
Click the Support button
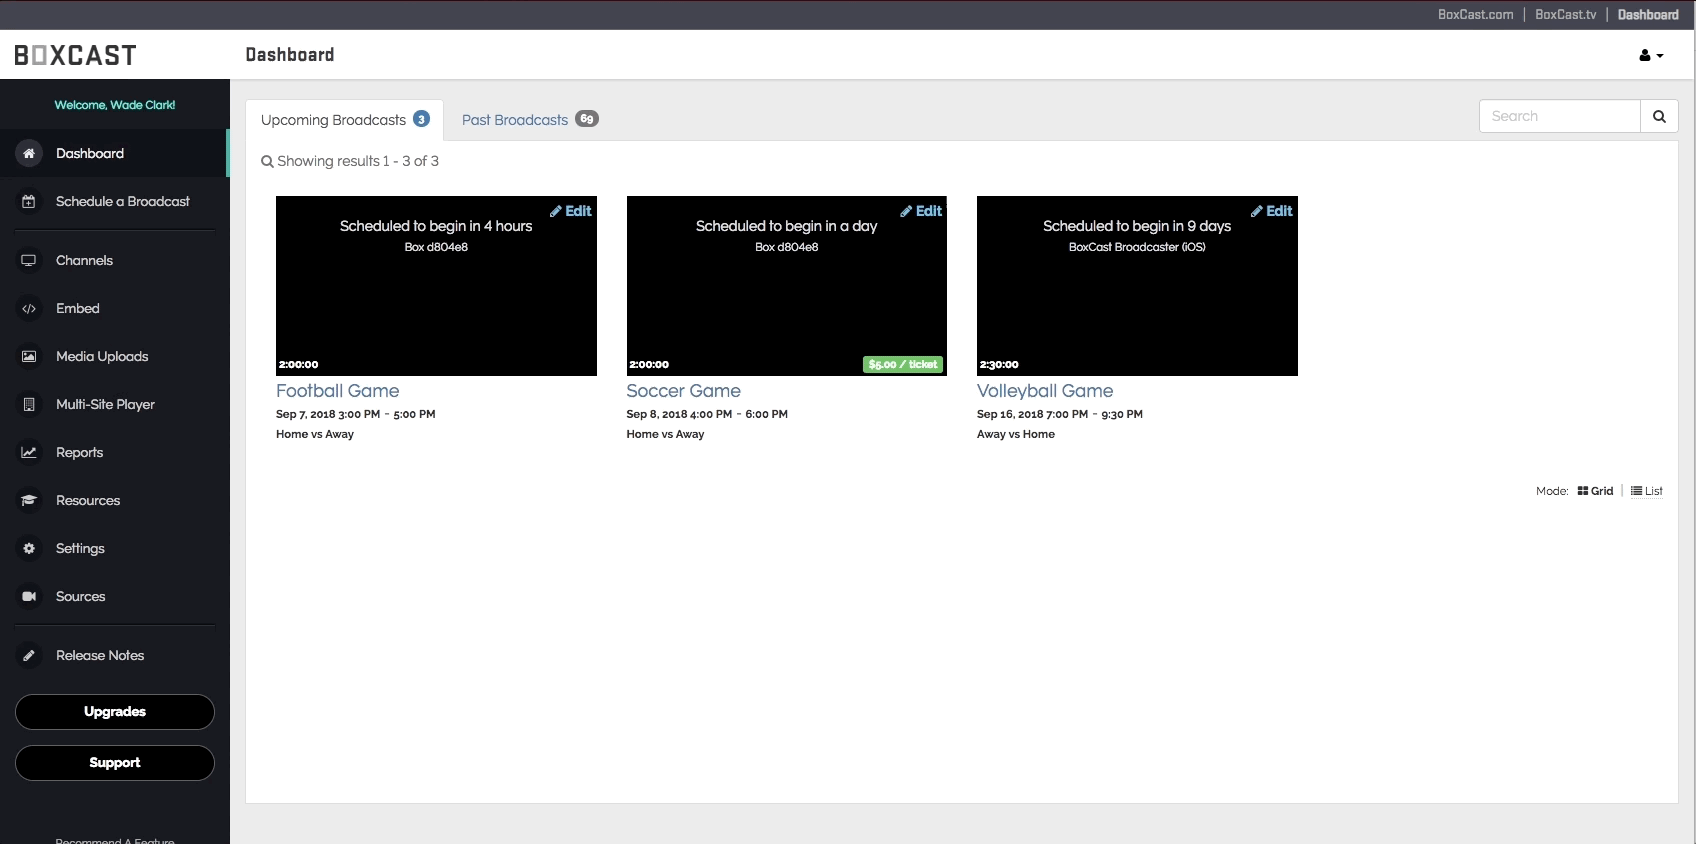pyautogui.click(x=115, y=763)
